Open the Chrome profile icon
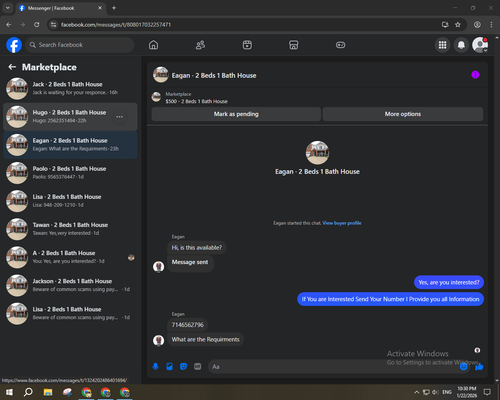The height and width of the screenshot is (400, 500). pyautogui.click(x=477, y=25)
